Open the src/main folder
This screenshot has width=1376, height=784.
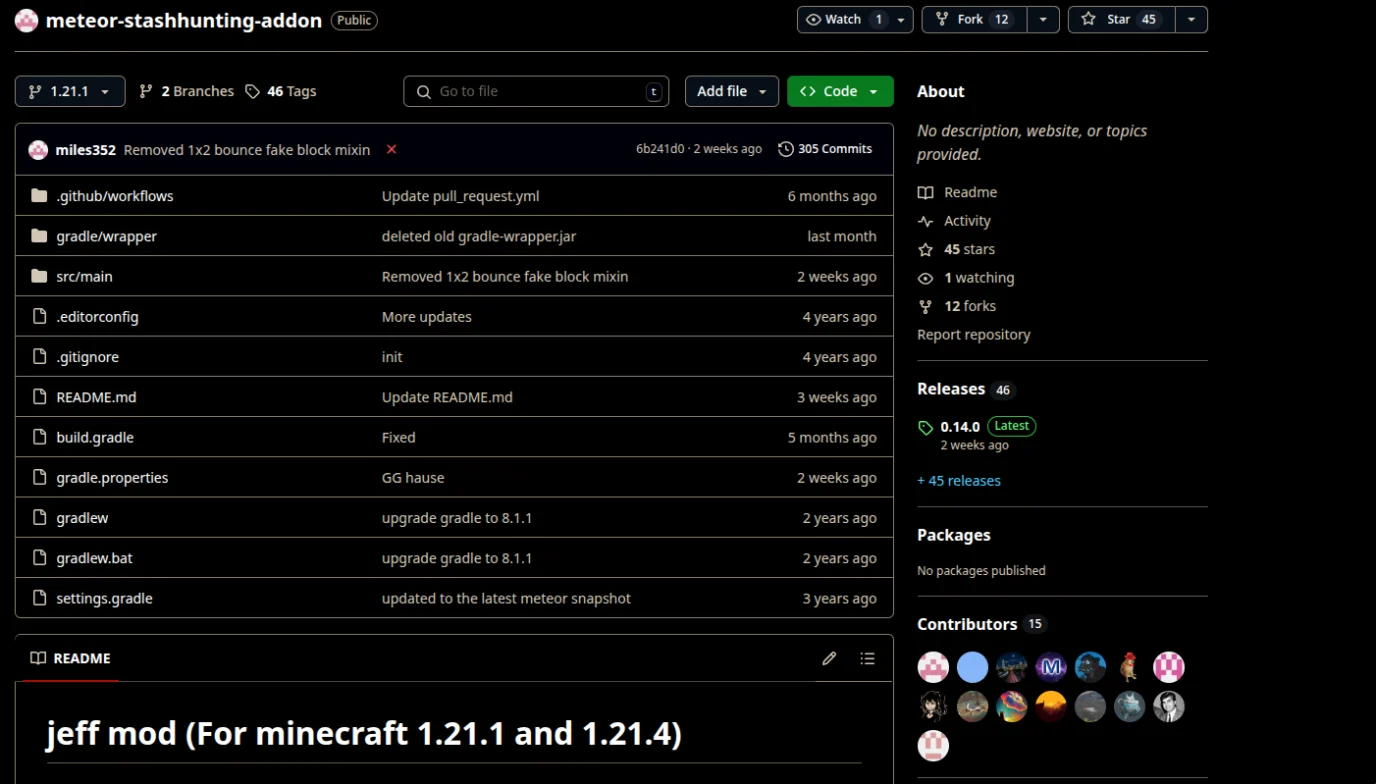[84, 276]
